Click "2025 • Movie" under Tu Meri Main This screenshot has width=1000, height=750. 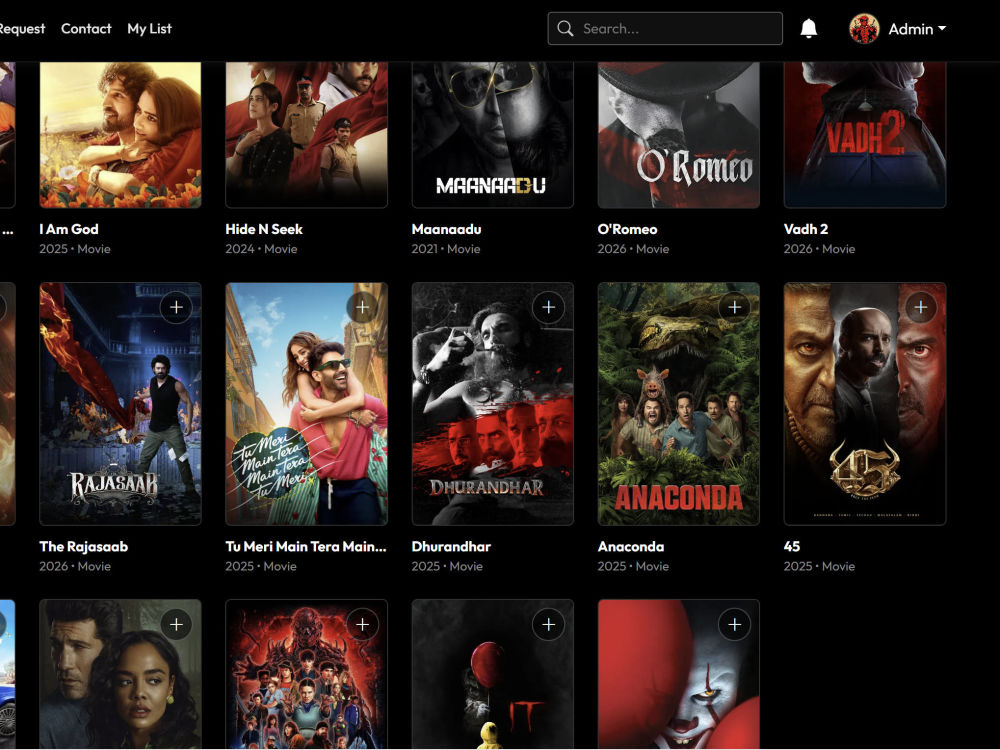261,566
